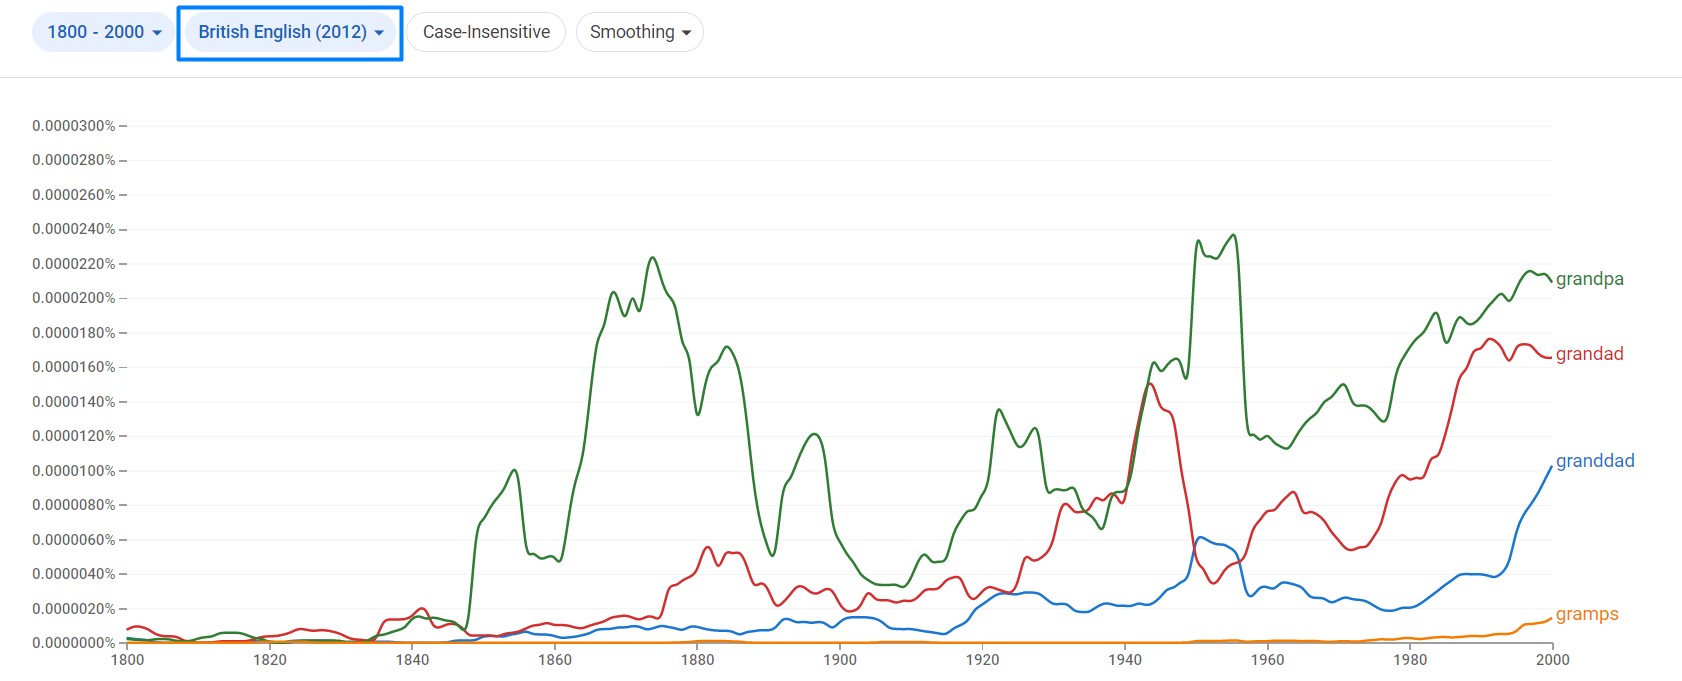Click the 1920 x-axis year label
Screen dimensions: 1682x681
point(983,660)
